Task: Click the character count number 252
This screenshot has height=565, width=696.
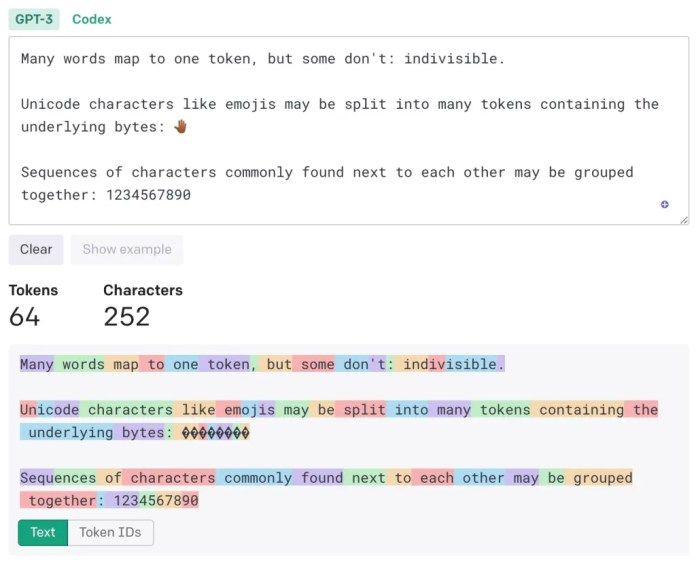Action: tap(126, 317)
